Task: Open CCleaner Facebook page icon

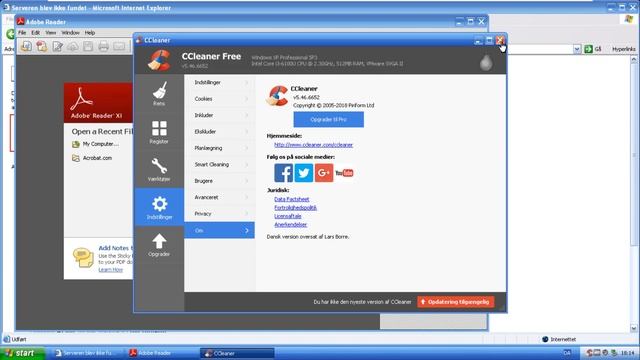Action: pos(283,173)
